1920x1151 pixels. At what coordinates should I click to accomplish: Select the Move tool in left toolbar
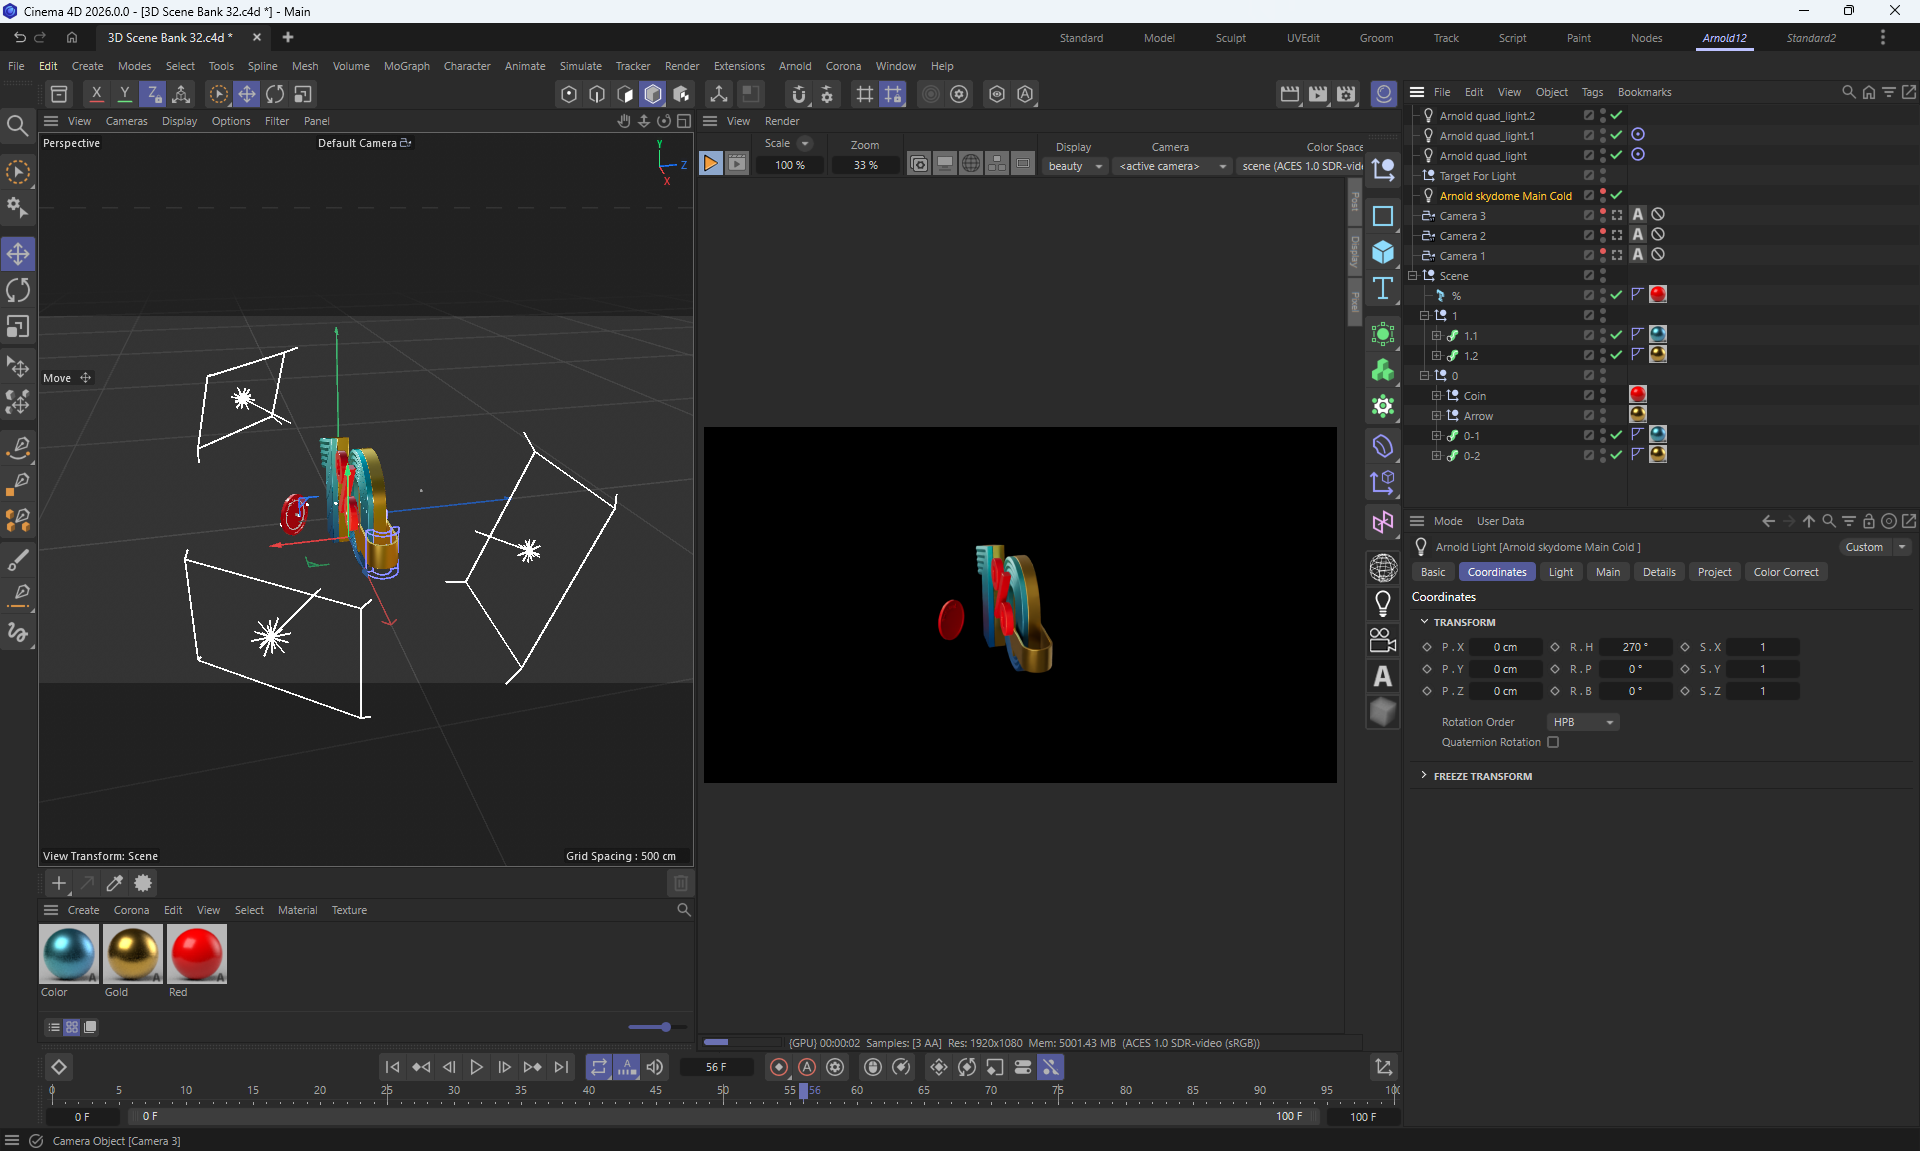18,254
